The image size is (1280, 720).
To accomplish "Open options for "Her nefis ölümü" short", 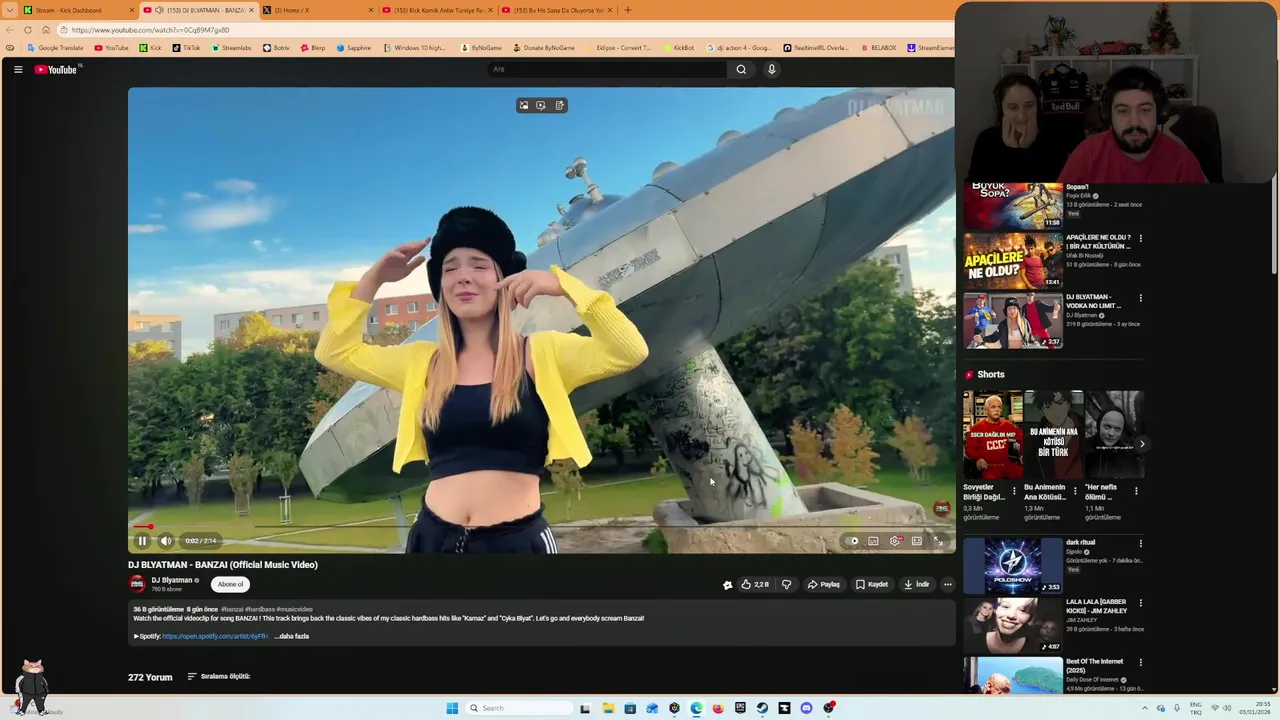I will pos(1136,491).
